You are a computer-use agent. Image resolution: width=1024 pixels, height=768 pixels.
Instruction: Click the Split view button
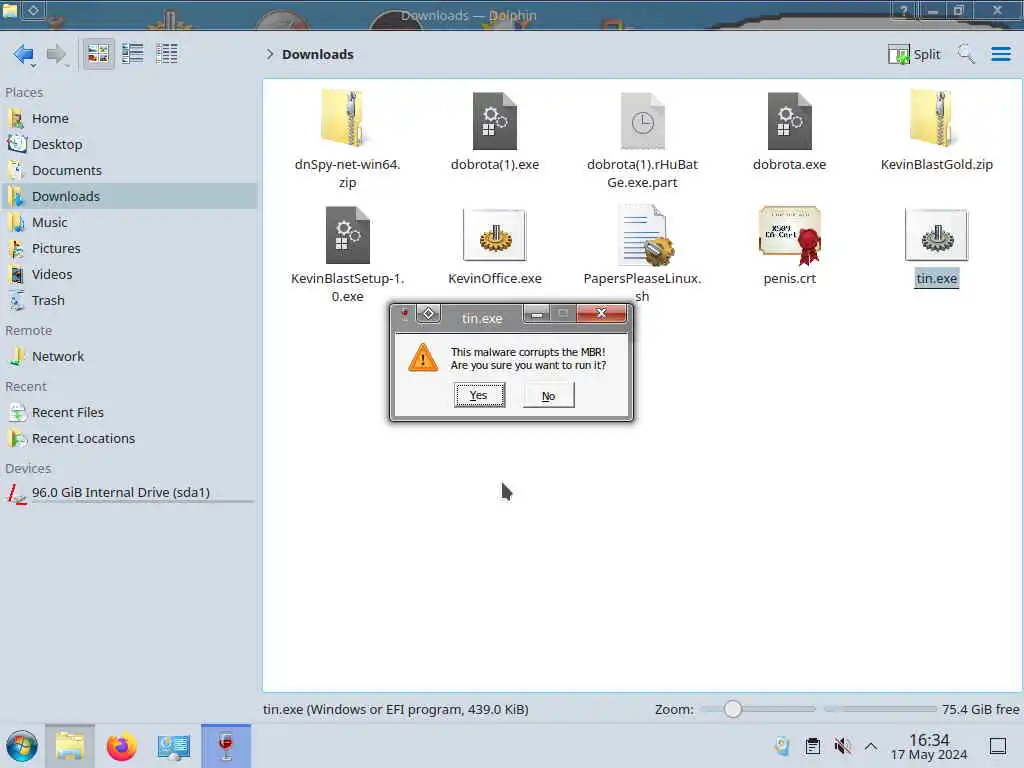click(x=914, y=54)
